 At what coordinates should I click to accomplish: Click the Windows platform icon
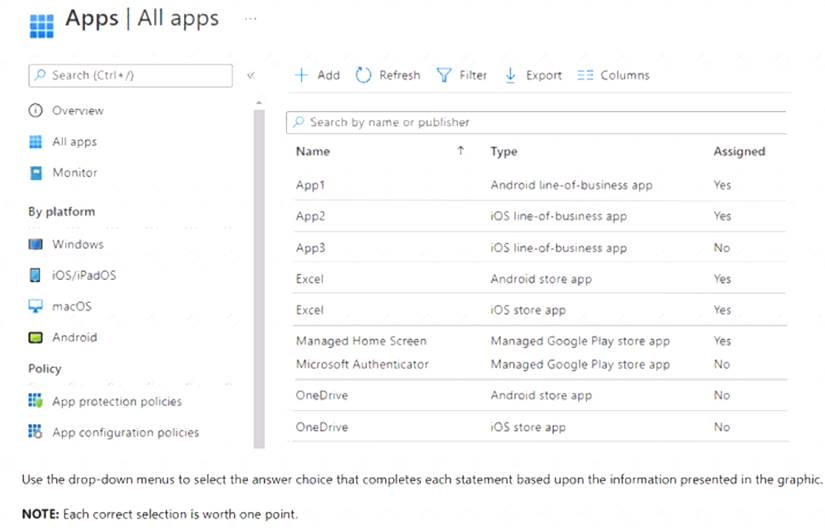tap(35, 244)
